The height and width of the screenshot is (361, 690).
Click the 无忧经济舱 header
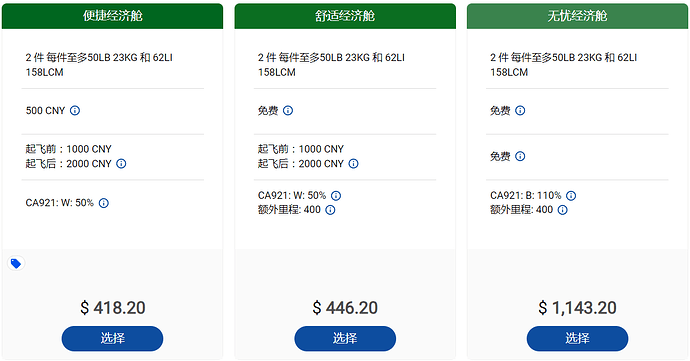tap(577, 16)
